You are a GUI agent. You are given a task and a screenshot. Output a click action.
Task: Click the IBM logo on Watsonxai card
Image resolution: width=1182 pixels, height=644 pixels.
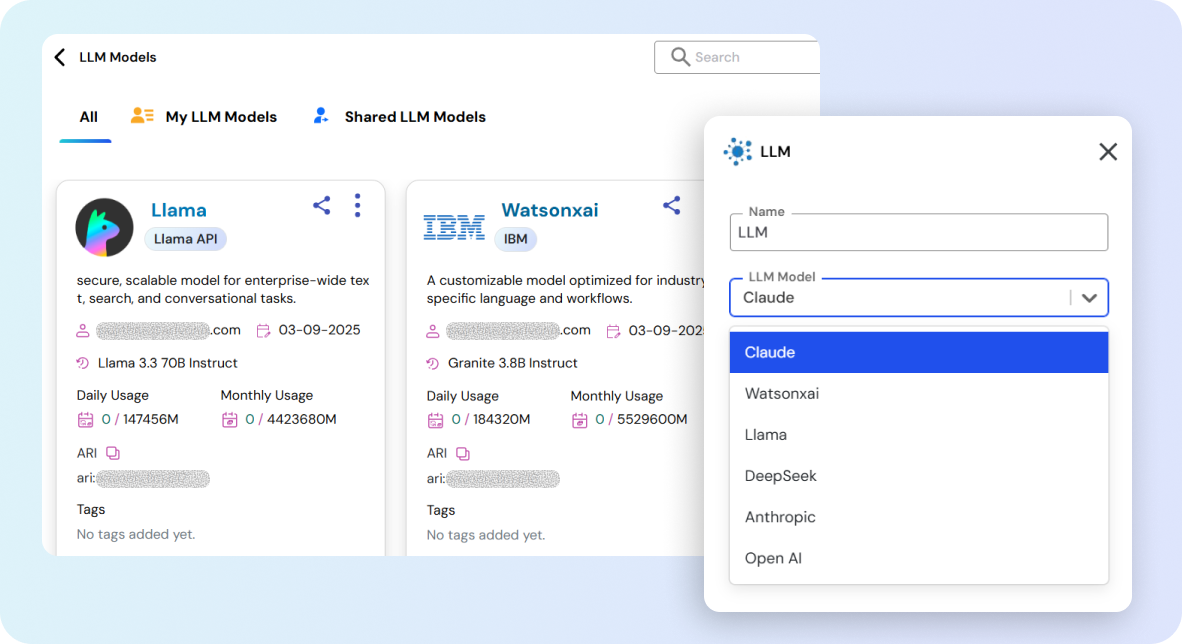pos(454,227)
